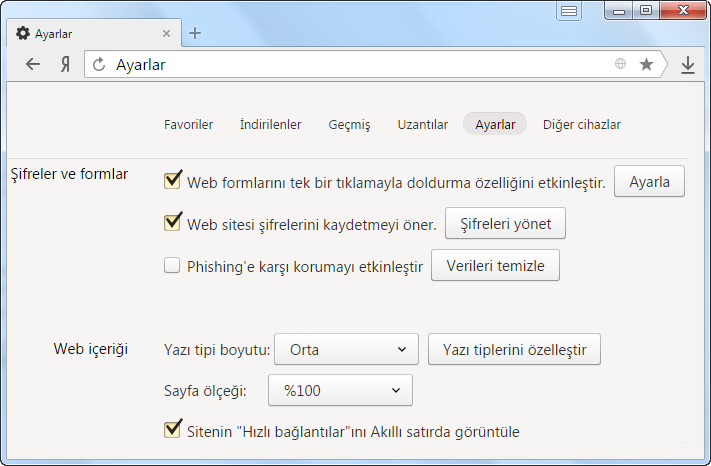Click the back arrow navigation icon

click(x=33, y=64)
